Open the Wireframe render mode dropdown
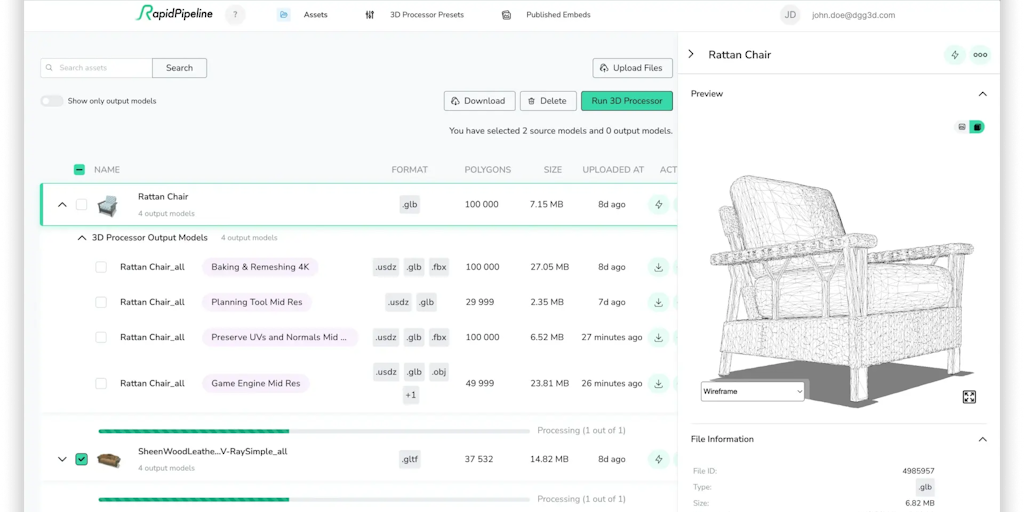This screenshot has width=1024, height=512. pos(752,391)
